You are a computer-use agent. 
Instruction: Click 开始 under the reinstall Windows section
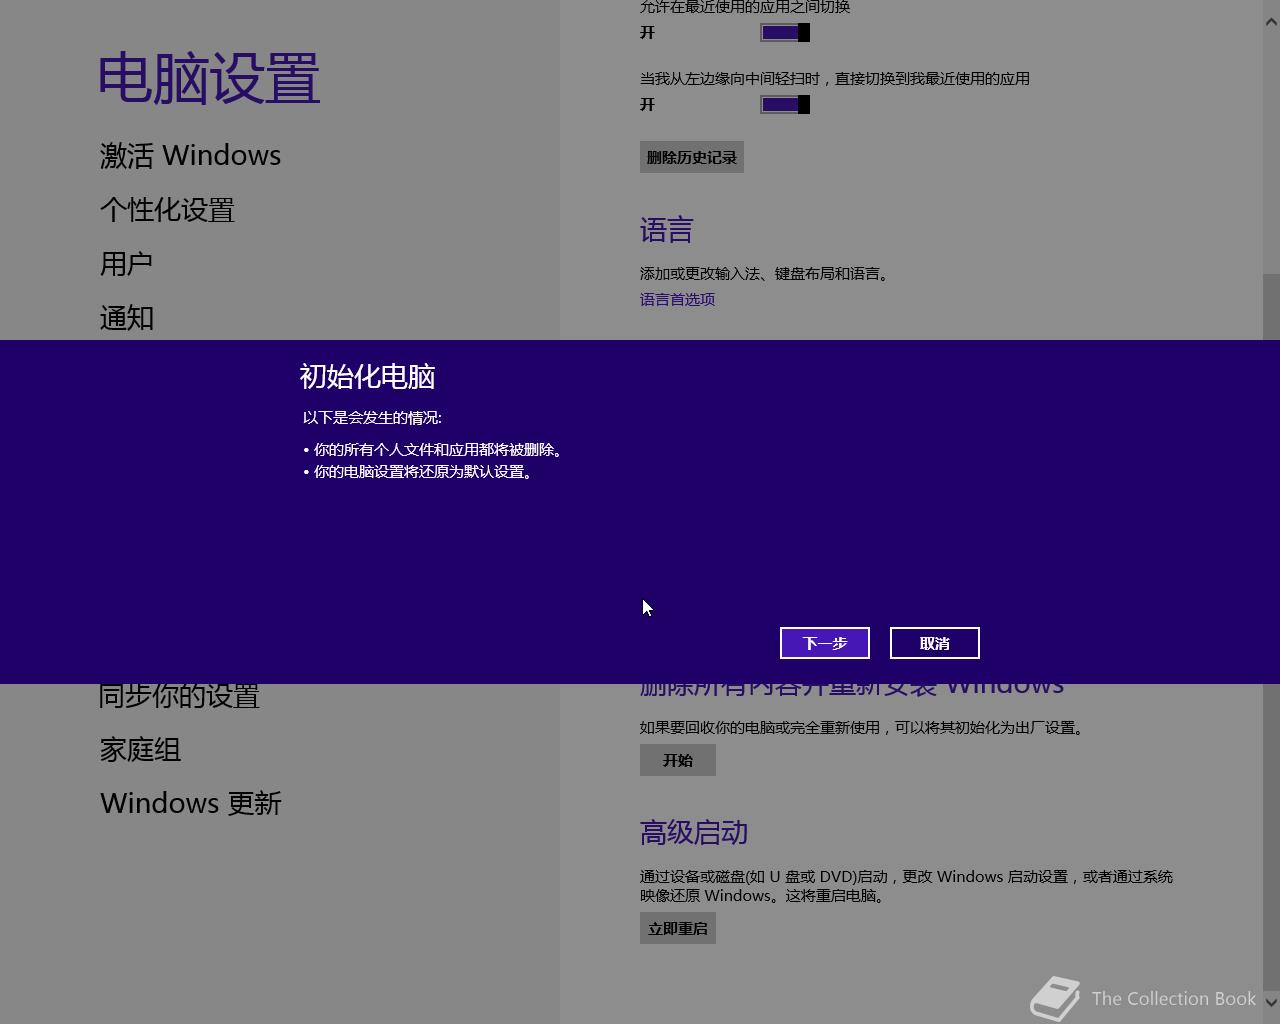point(678,760)
